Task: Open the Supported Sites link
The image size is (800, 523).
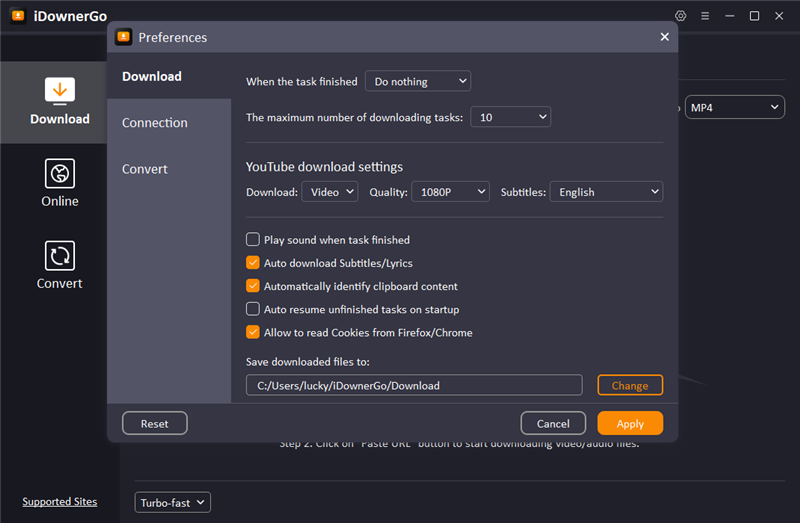Action: coord(60,502)
